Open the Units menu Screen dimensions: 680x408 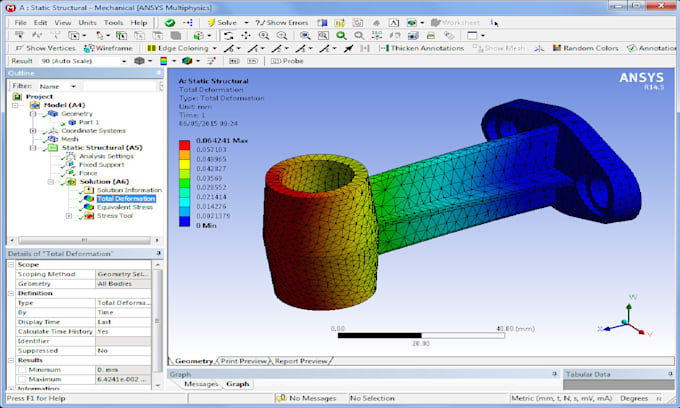tap(87, 21)
